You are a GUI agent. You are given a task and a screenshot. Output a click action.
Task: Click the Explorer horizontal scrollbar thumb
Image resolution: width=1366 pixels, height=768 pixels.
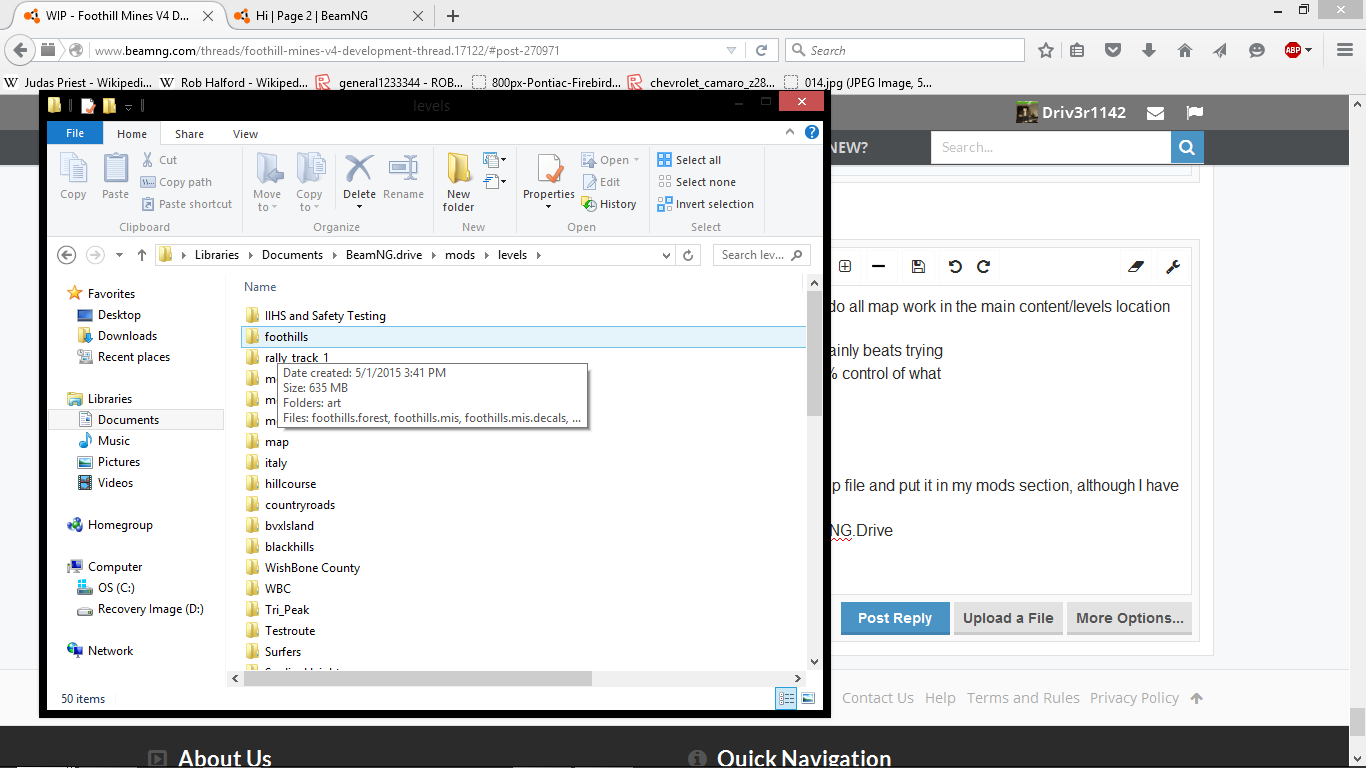click(x=417, y=678)
